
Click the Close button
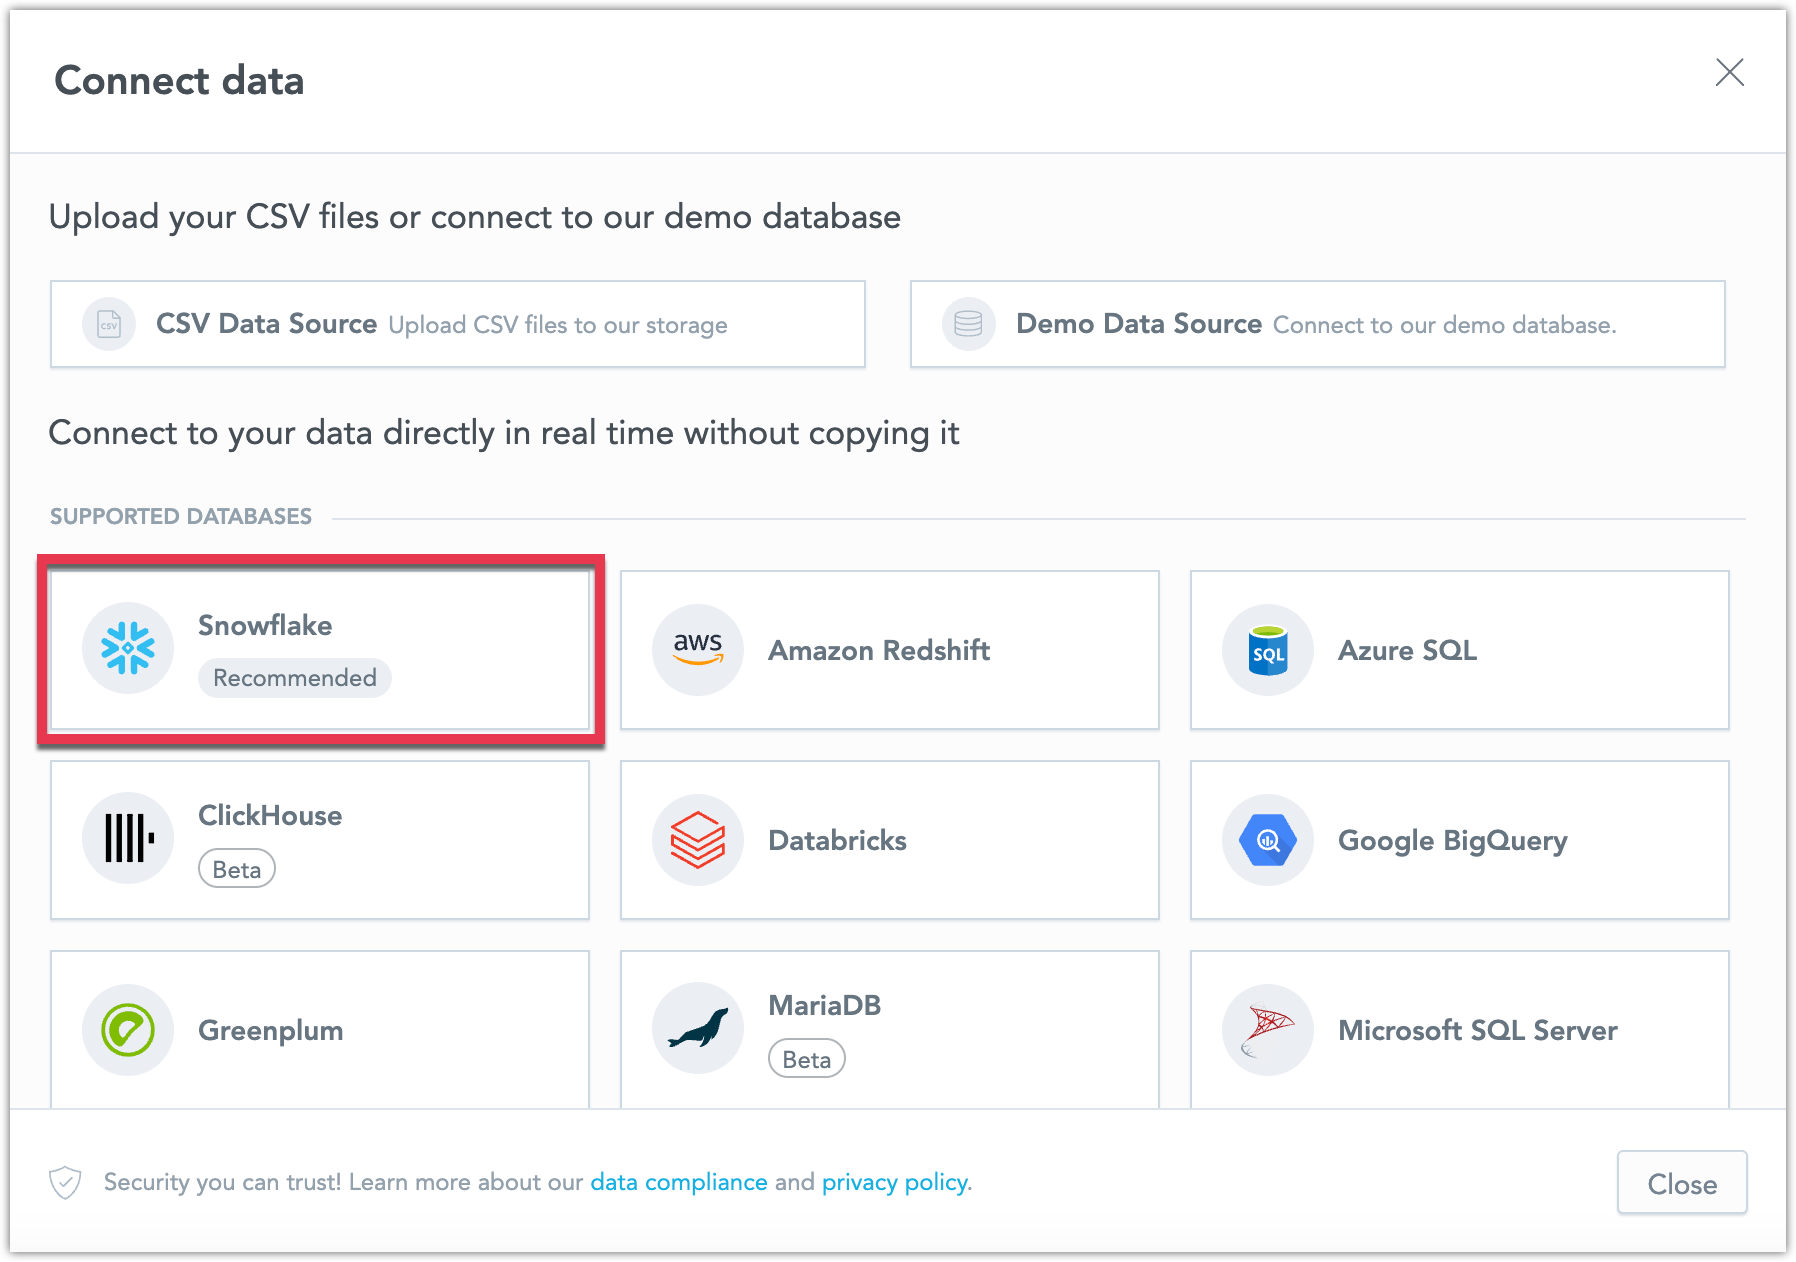click(1681, 1183)
